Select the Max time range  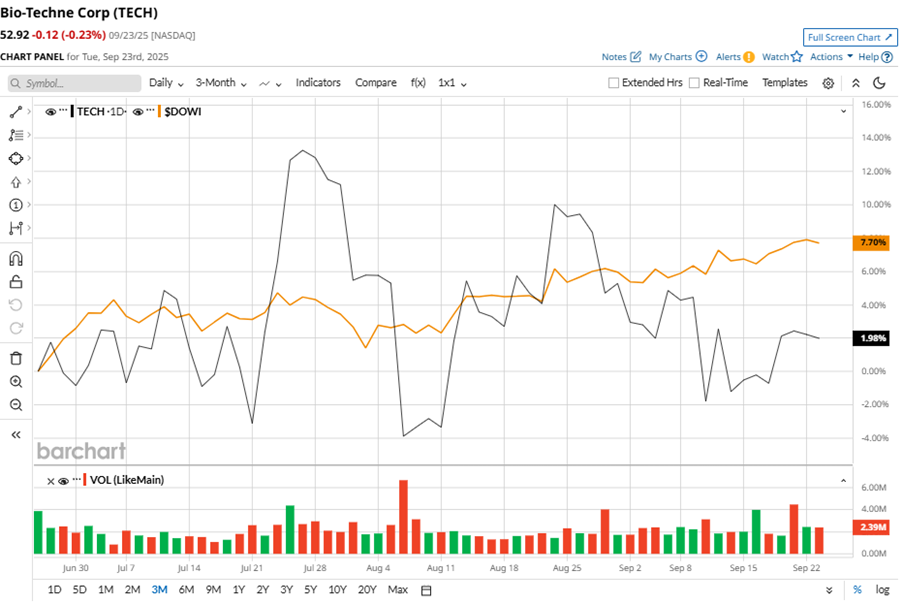pos(398,590)
